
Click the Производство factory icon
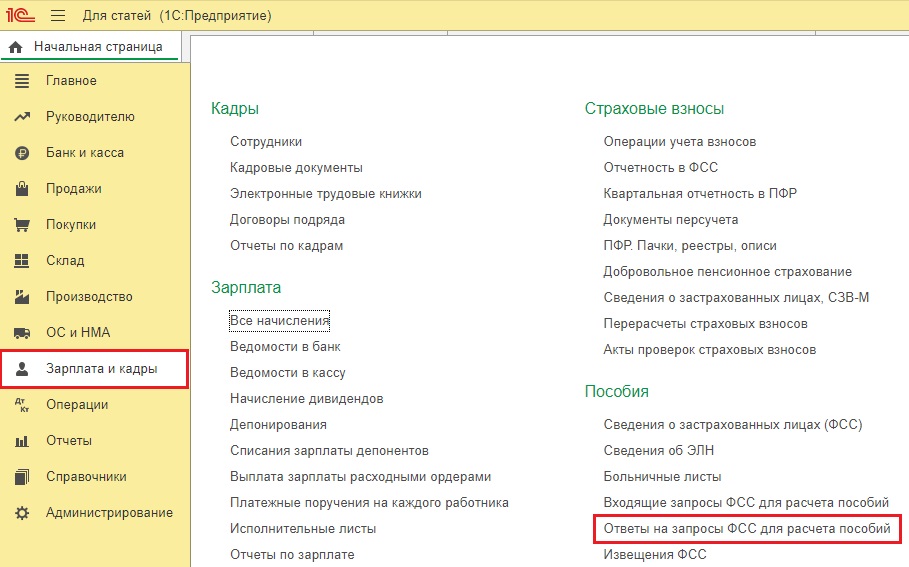(22, 297)
